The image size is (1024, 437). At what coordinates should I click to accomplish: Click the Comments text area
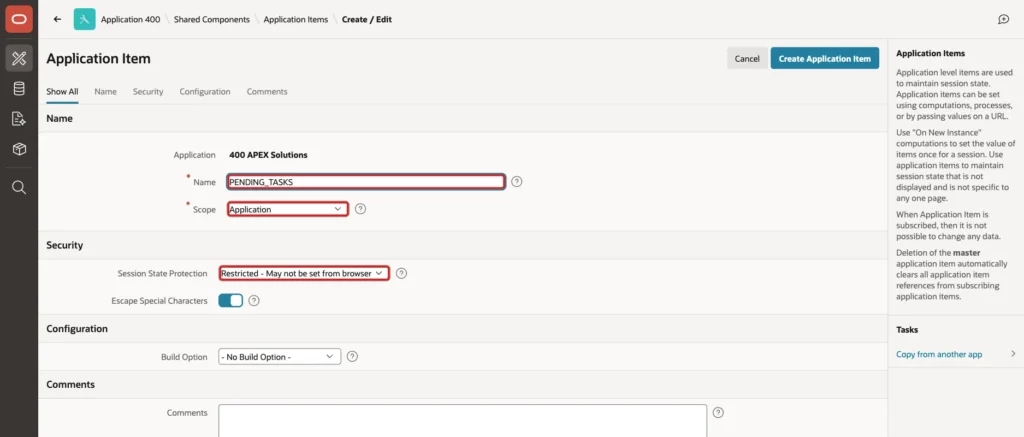tap(462, 421)
